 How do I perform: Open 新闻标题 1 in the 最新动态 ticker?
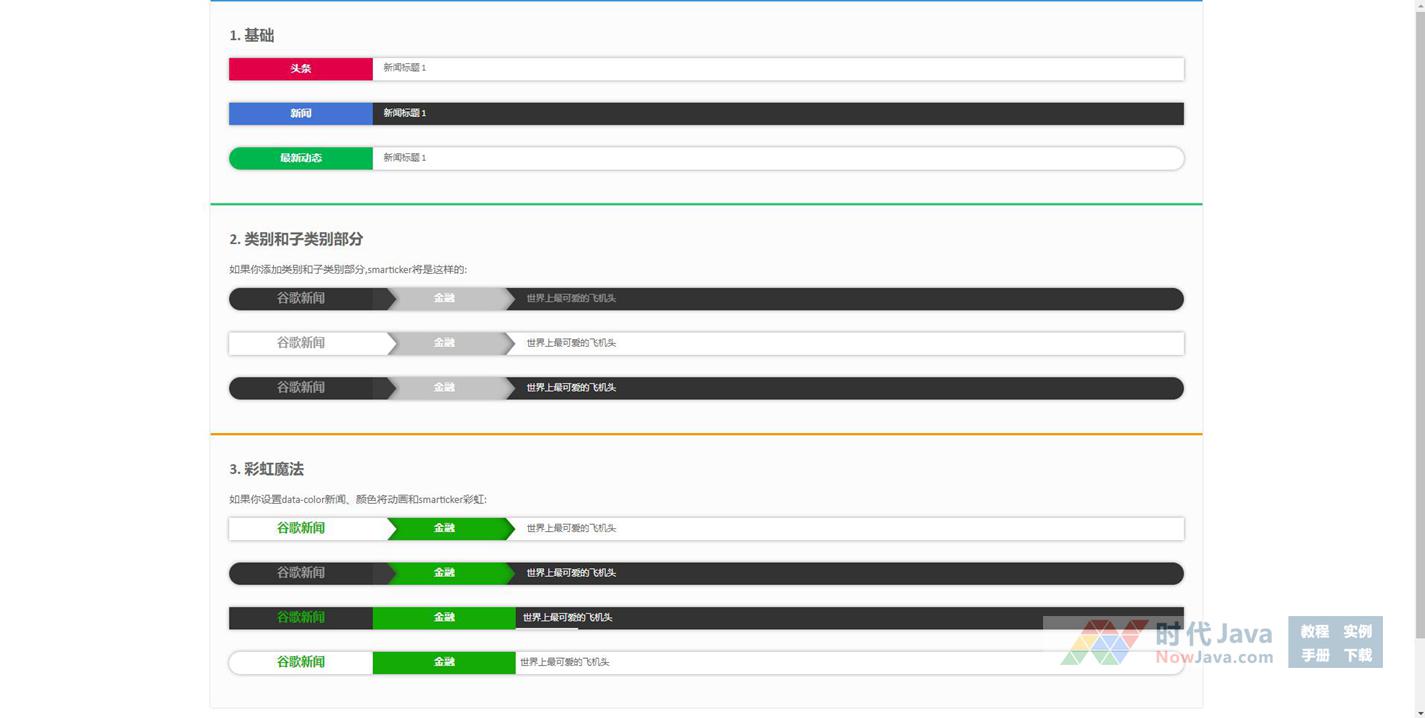point(405,158)
